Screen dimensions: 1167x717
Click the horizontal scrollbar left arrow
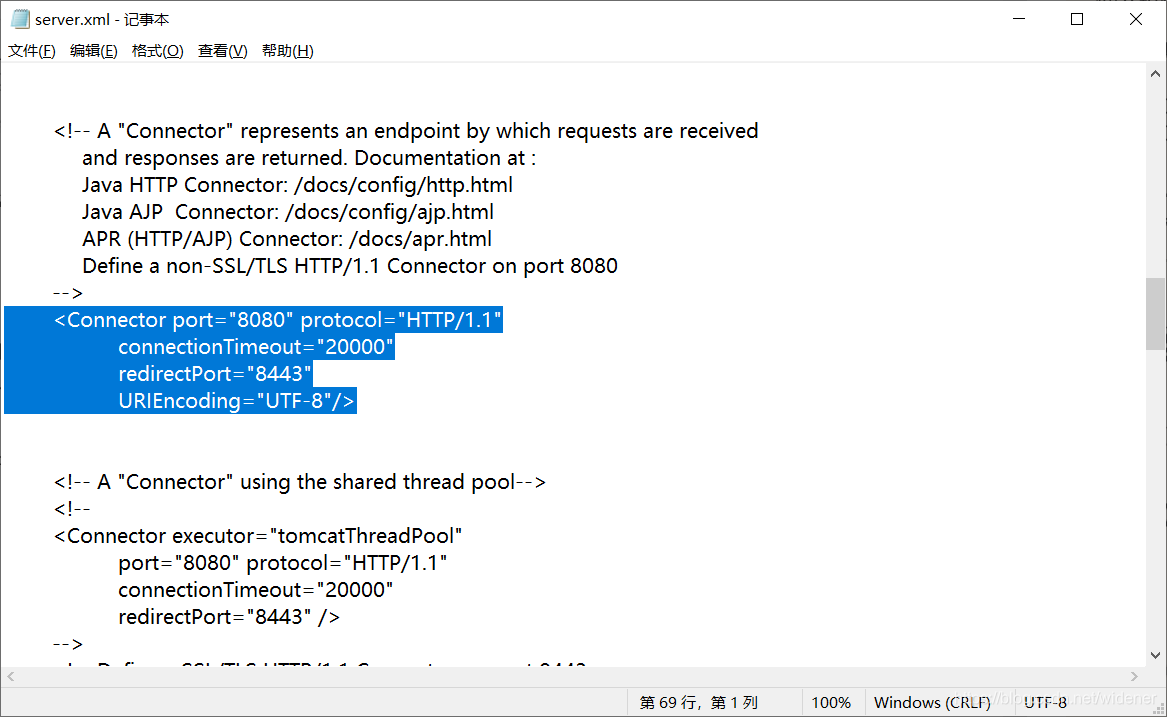pyautogui.click(x=10, y=676)
